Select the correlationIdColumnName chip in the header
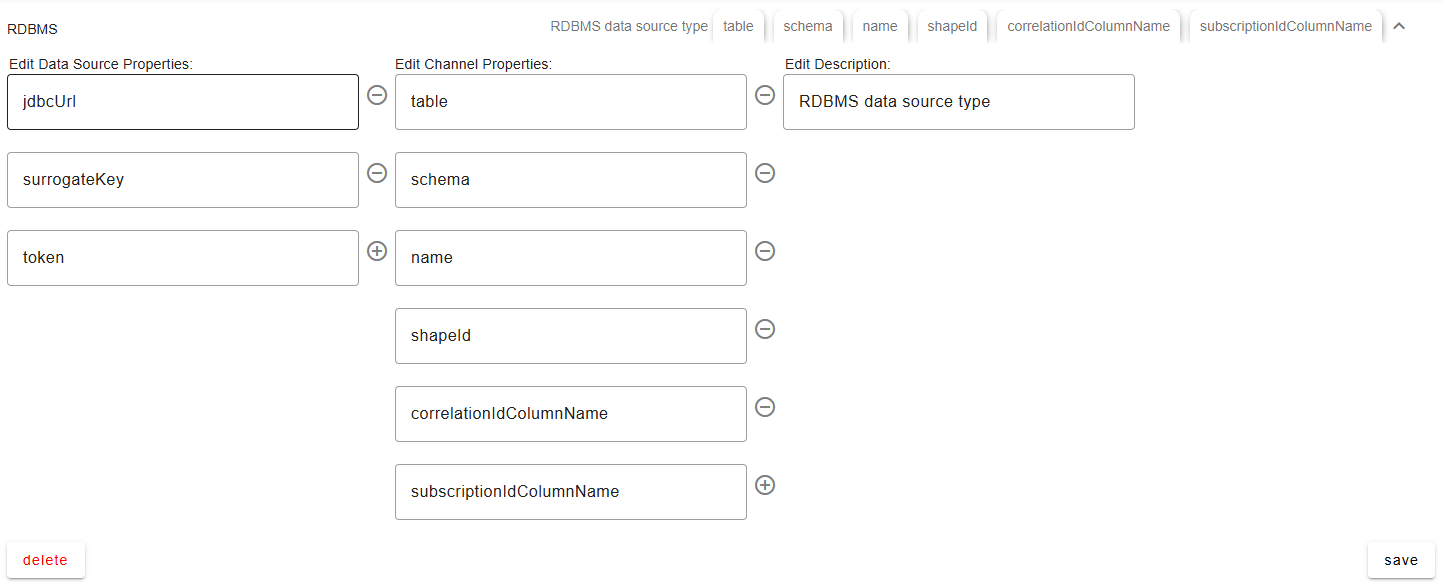Viewport: 1452px width, 583px height. click(1088, 27)
